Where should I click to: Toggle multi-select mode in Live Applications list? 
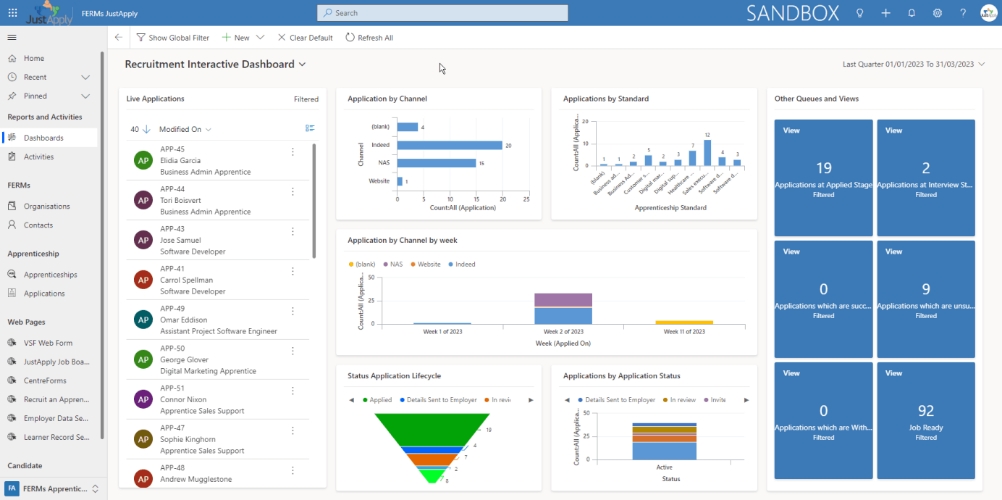(x=310, y=128)
